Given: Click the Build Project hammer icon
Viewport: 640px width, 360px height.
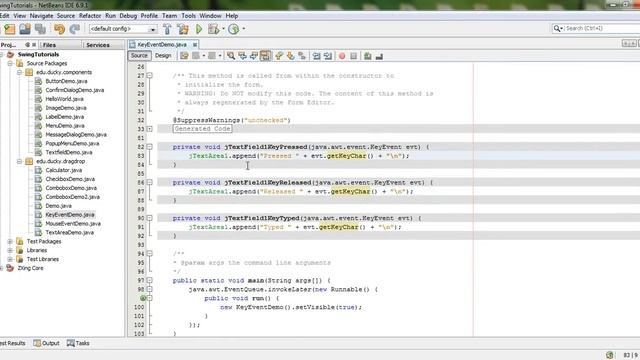Looking at the screenshot, I should click(x=167, y=29).
